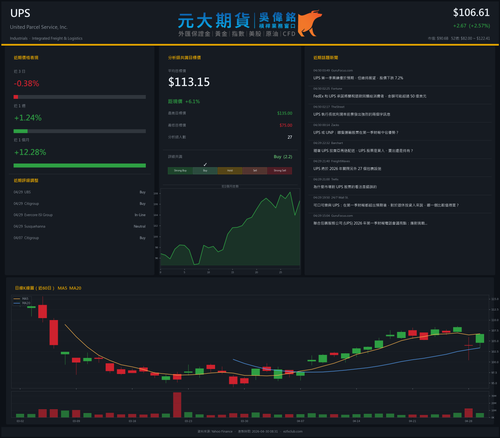
Task: Open the FreightWaves UPS 2026 headline
Action: point(347,169)
